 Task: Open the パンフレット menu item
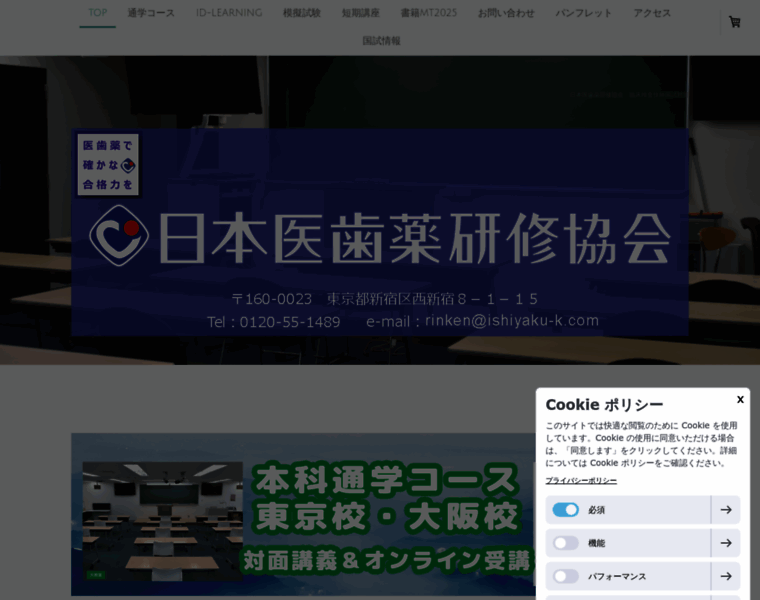pos(584,13)
